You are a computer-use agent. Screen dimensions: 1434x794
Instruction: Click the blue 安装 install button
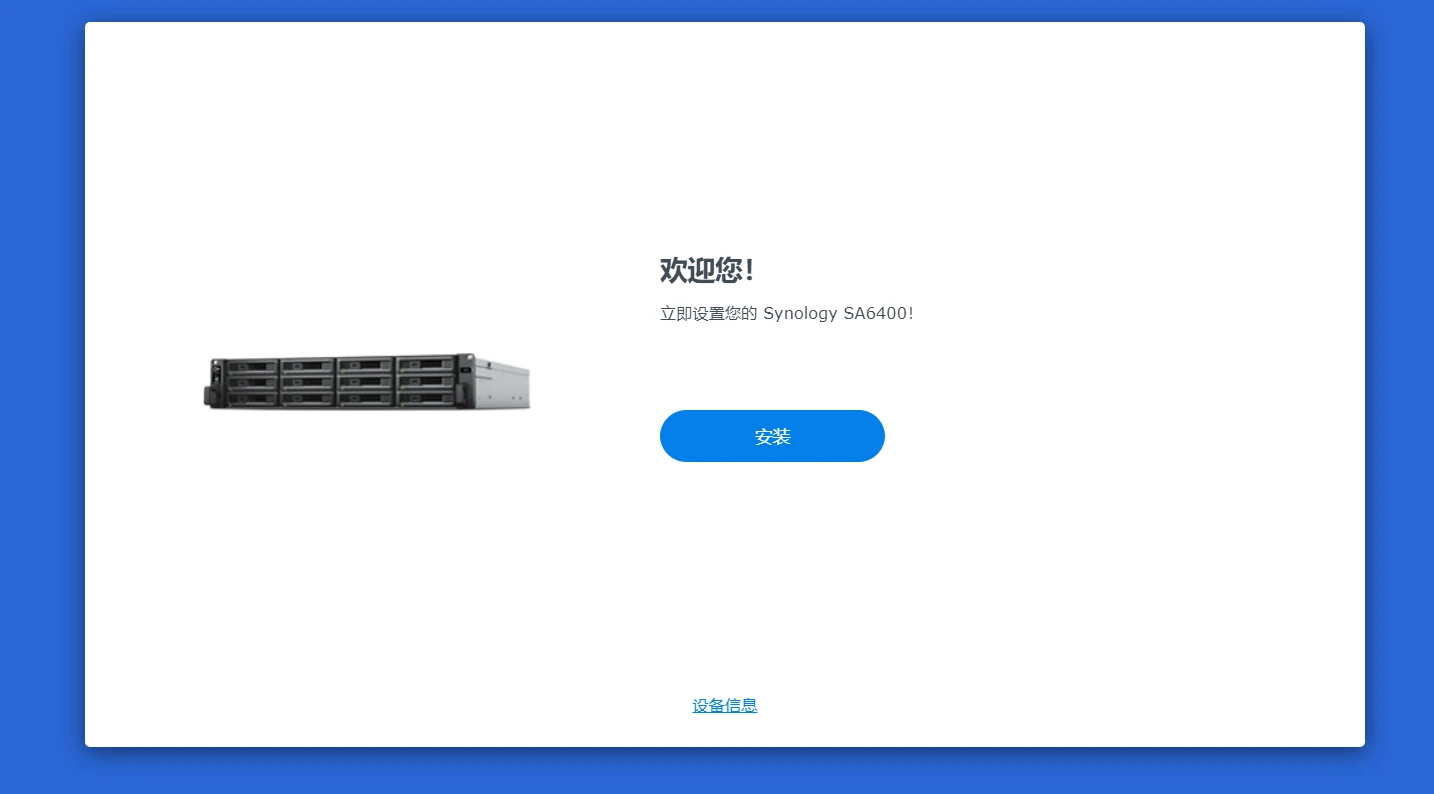pos(772,436)
